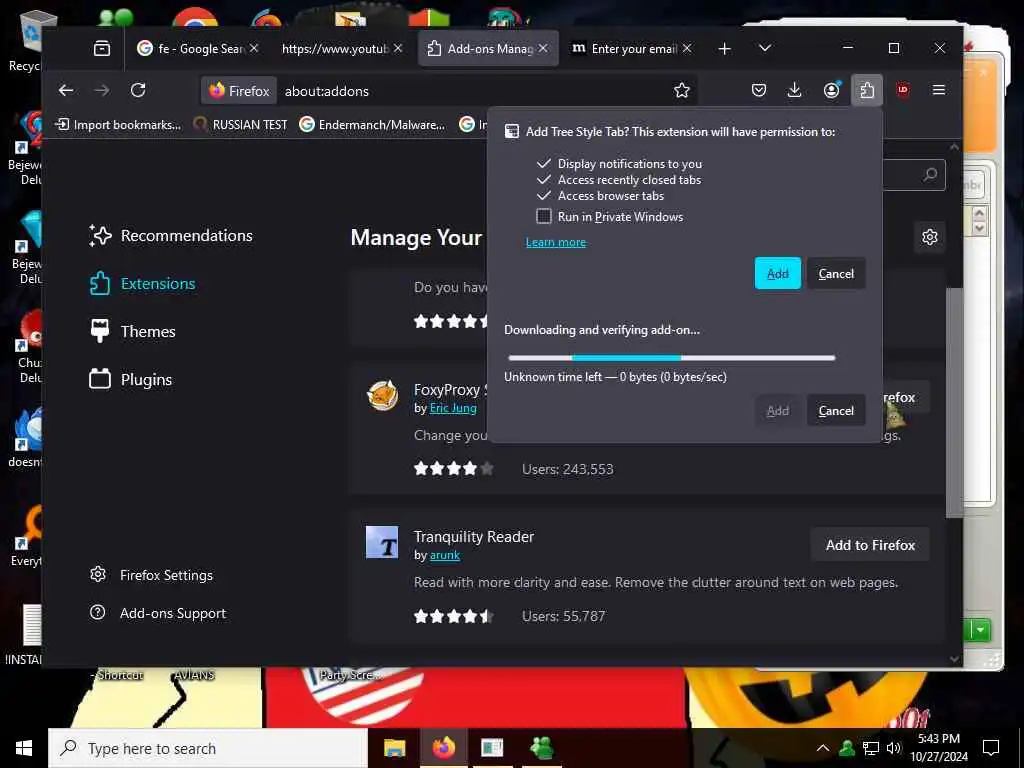This screenshot has height=768, width=1024.
Task: Open the RUSSIAN TEST bookmark
Action: (x=240, y=124)
